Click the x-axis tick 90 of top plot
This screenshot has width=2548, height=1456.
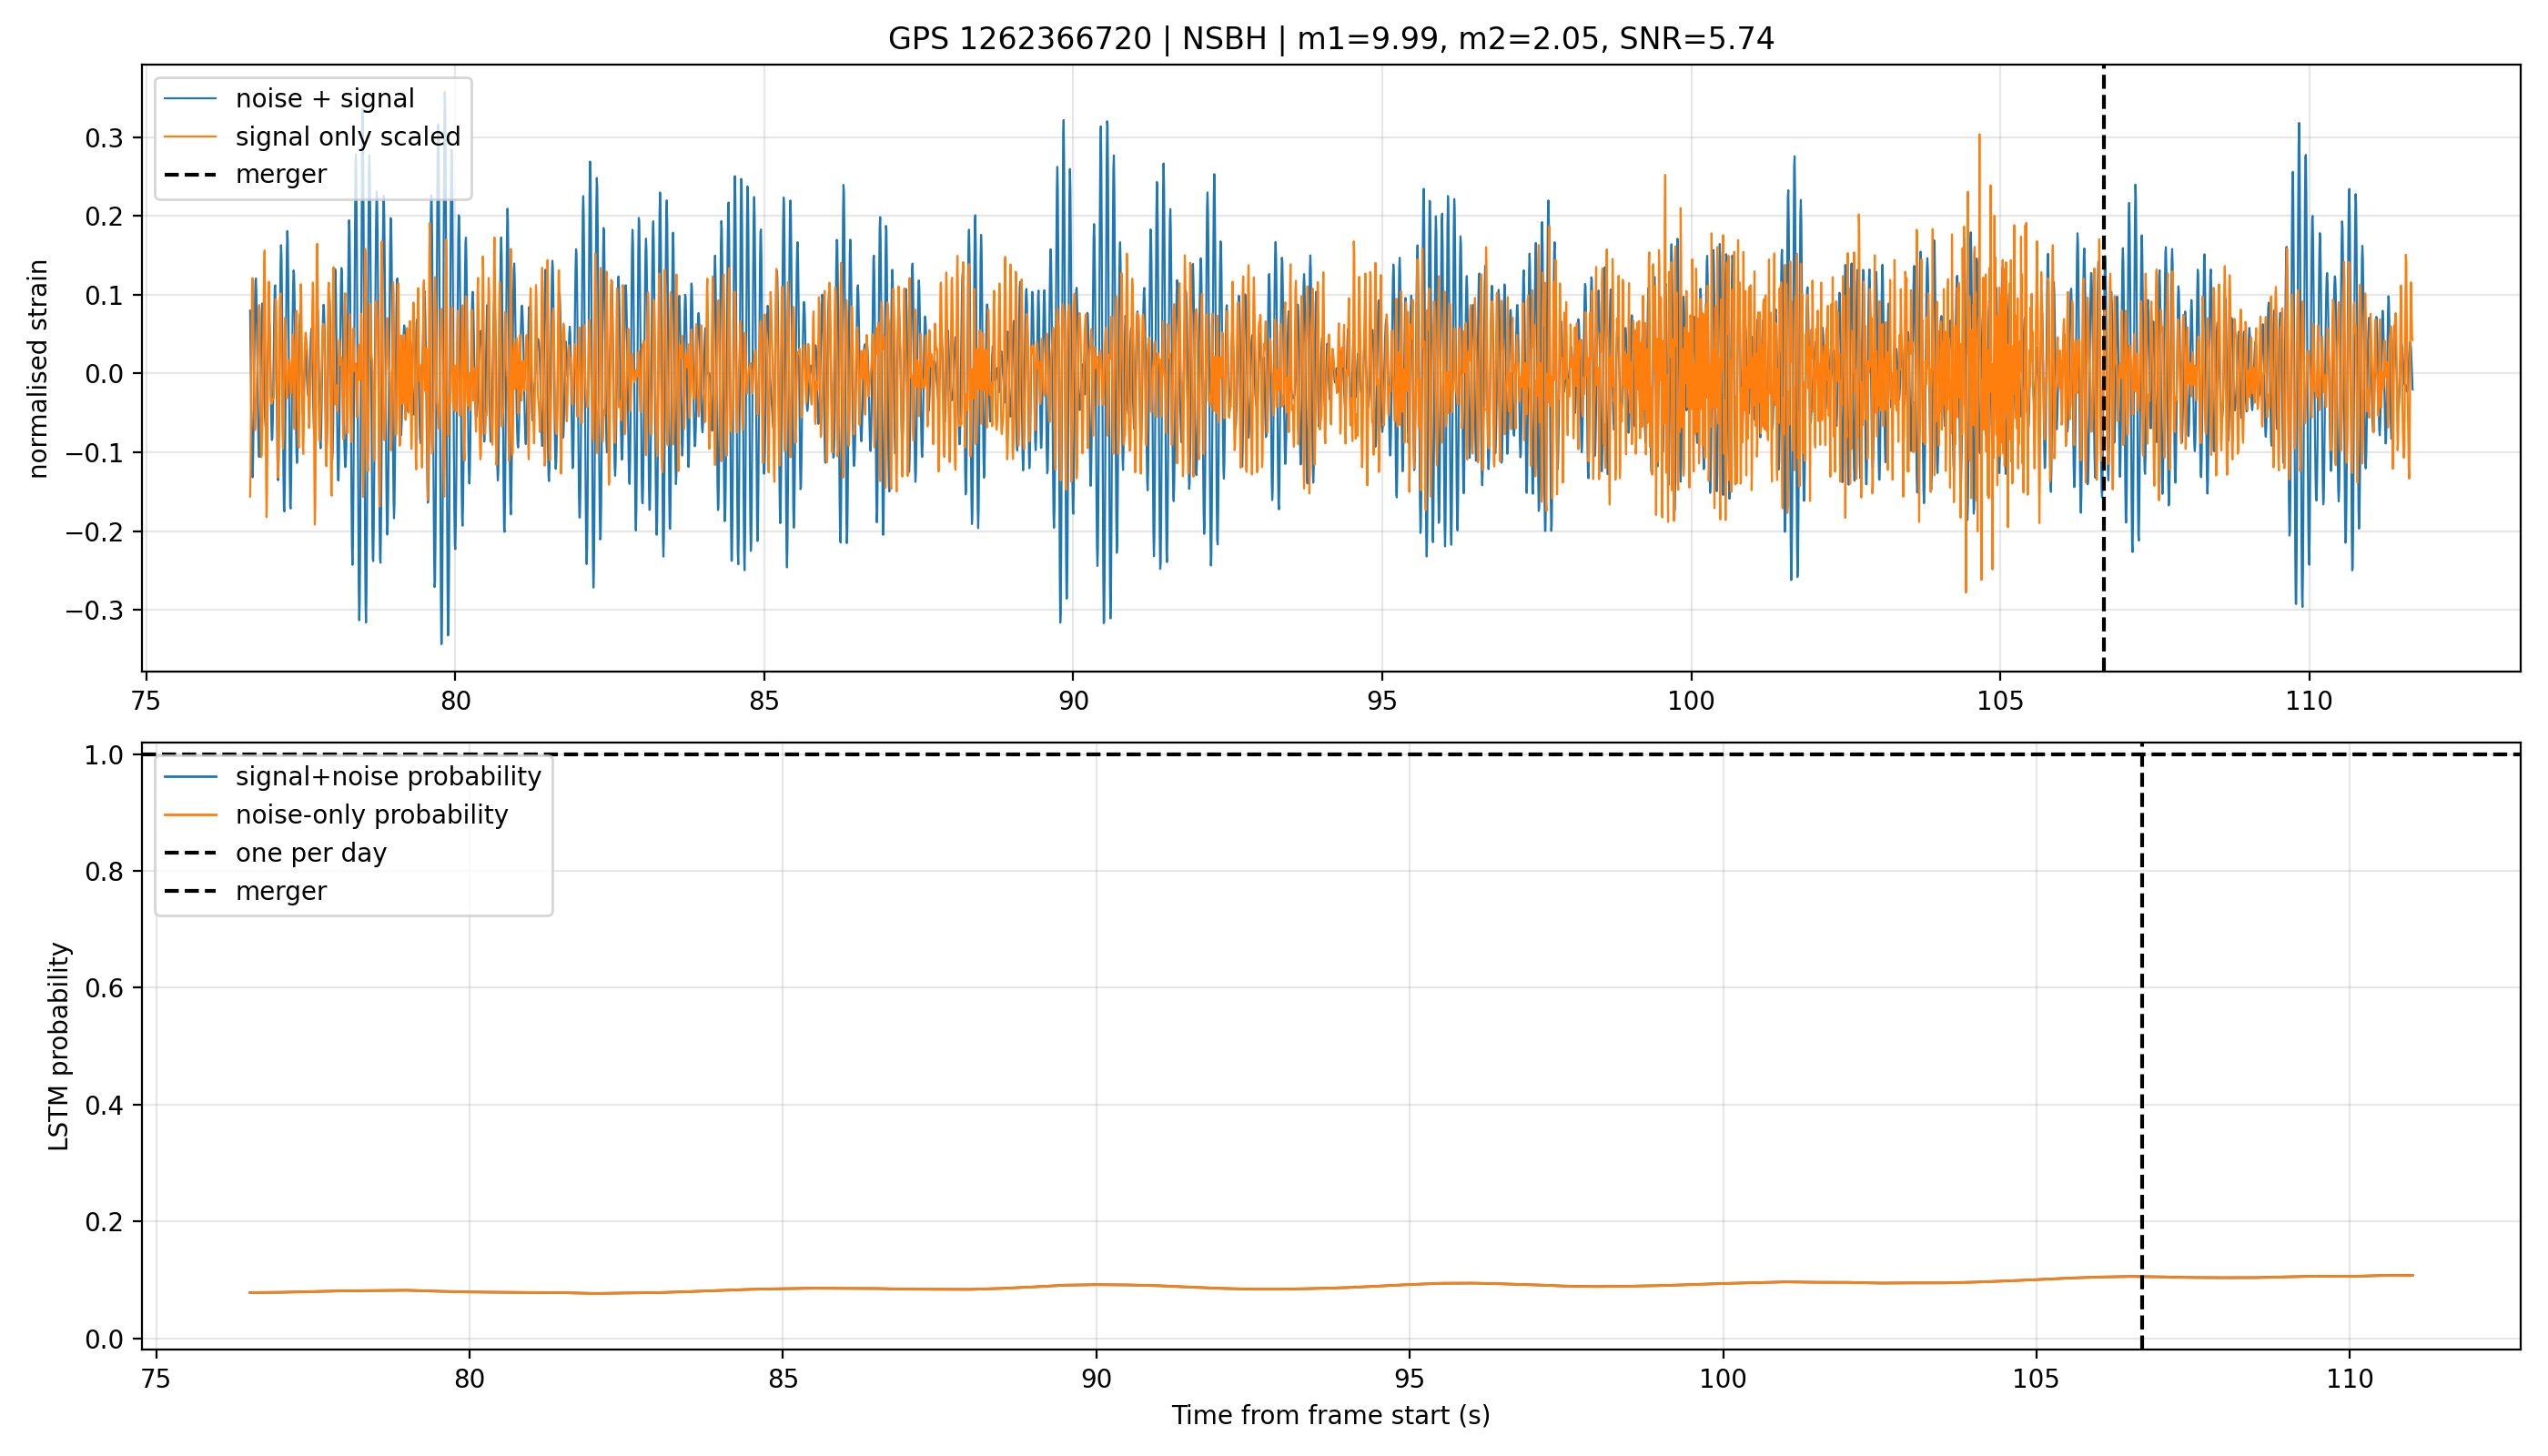click(1073, 701)
